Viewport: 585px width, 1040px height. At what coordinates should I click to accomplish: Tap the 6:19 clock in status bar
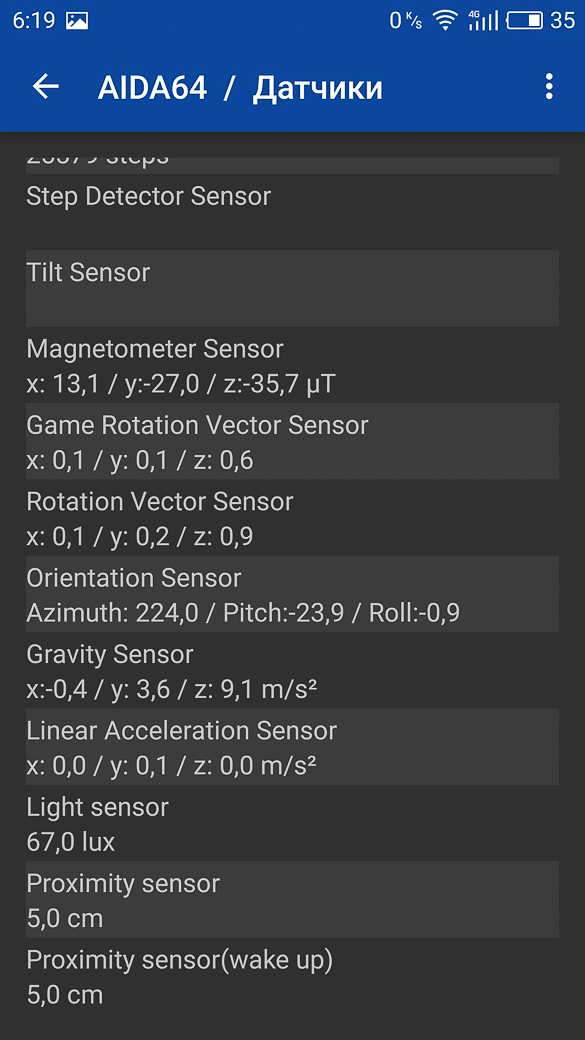click(33, 21)
